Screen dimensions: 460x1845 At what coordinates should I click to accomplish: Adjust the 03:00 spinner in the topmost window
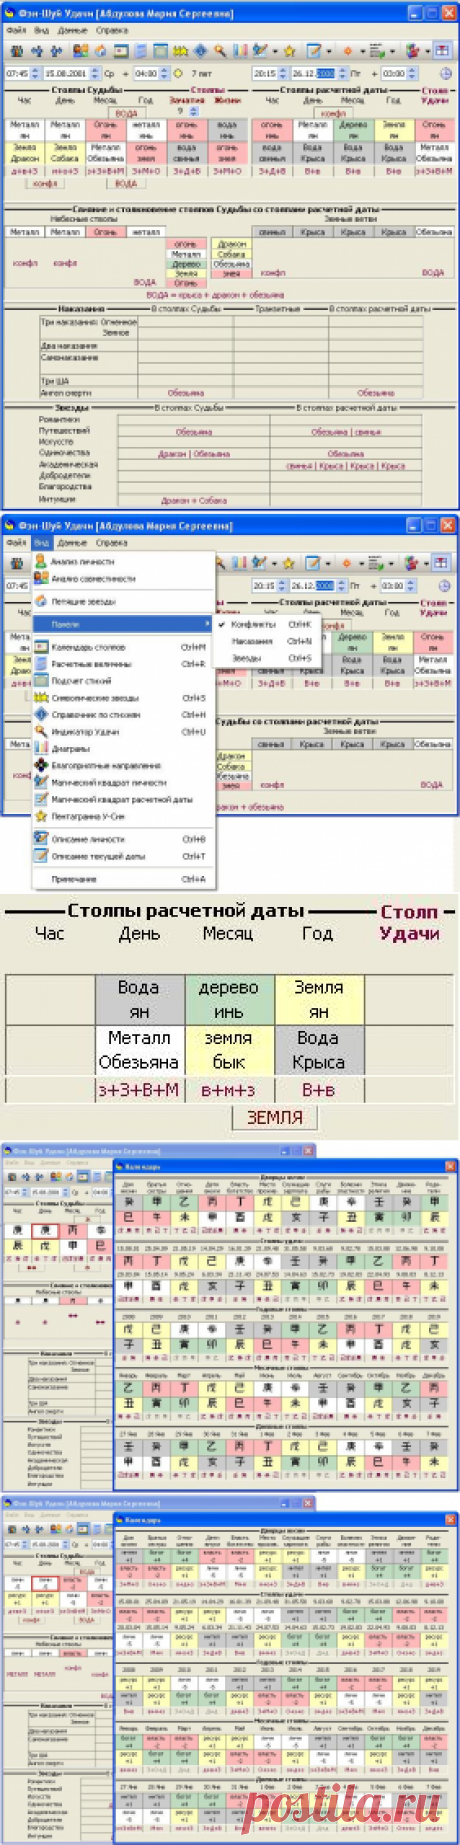point(410,74)
